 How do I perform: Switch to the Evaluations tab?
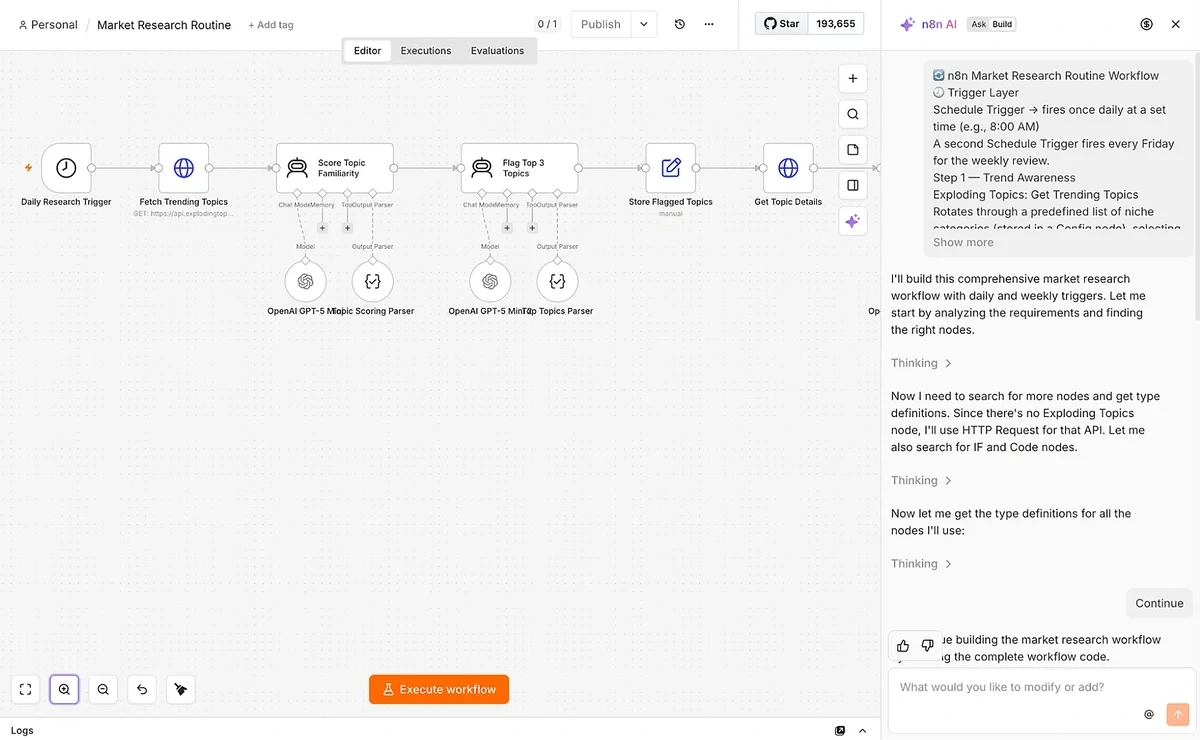point(497,51)
